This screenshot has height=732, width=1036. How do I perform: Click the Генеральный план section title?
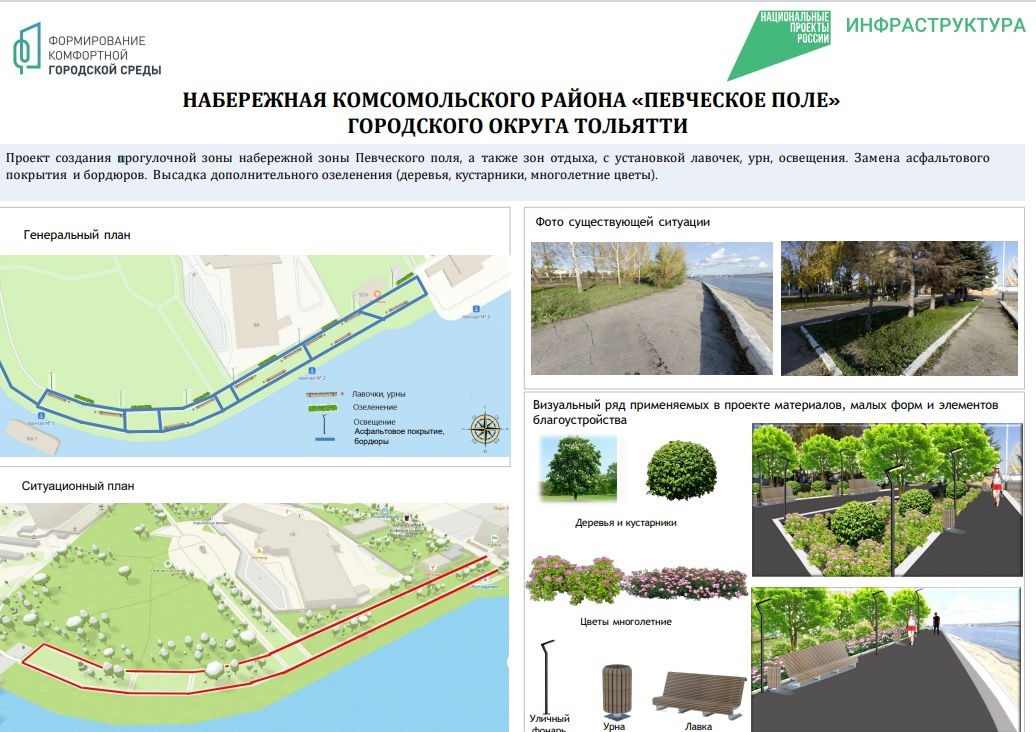pyautogui.click(x=77, y=235)
